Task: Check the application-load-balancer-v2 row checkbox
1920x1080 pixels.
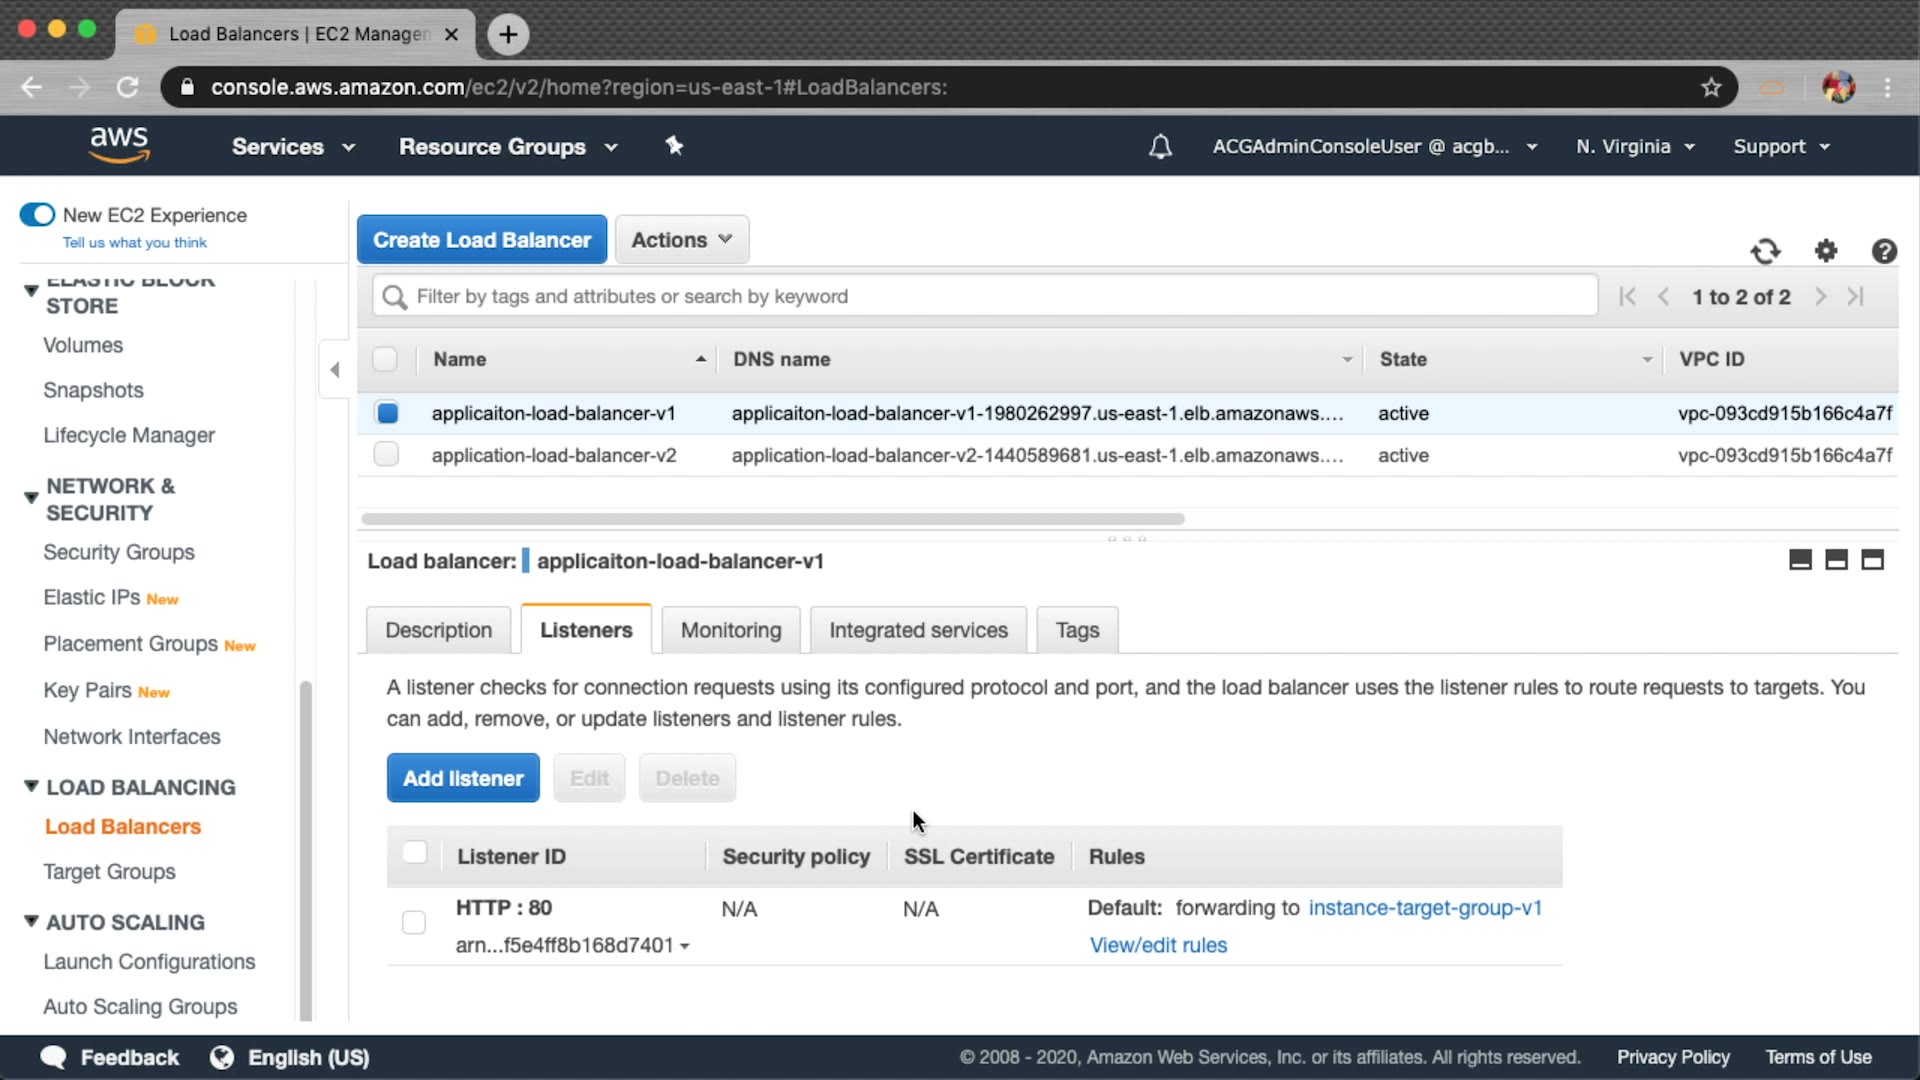Action: point(386,455)
